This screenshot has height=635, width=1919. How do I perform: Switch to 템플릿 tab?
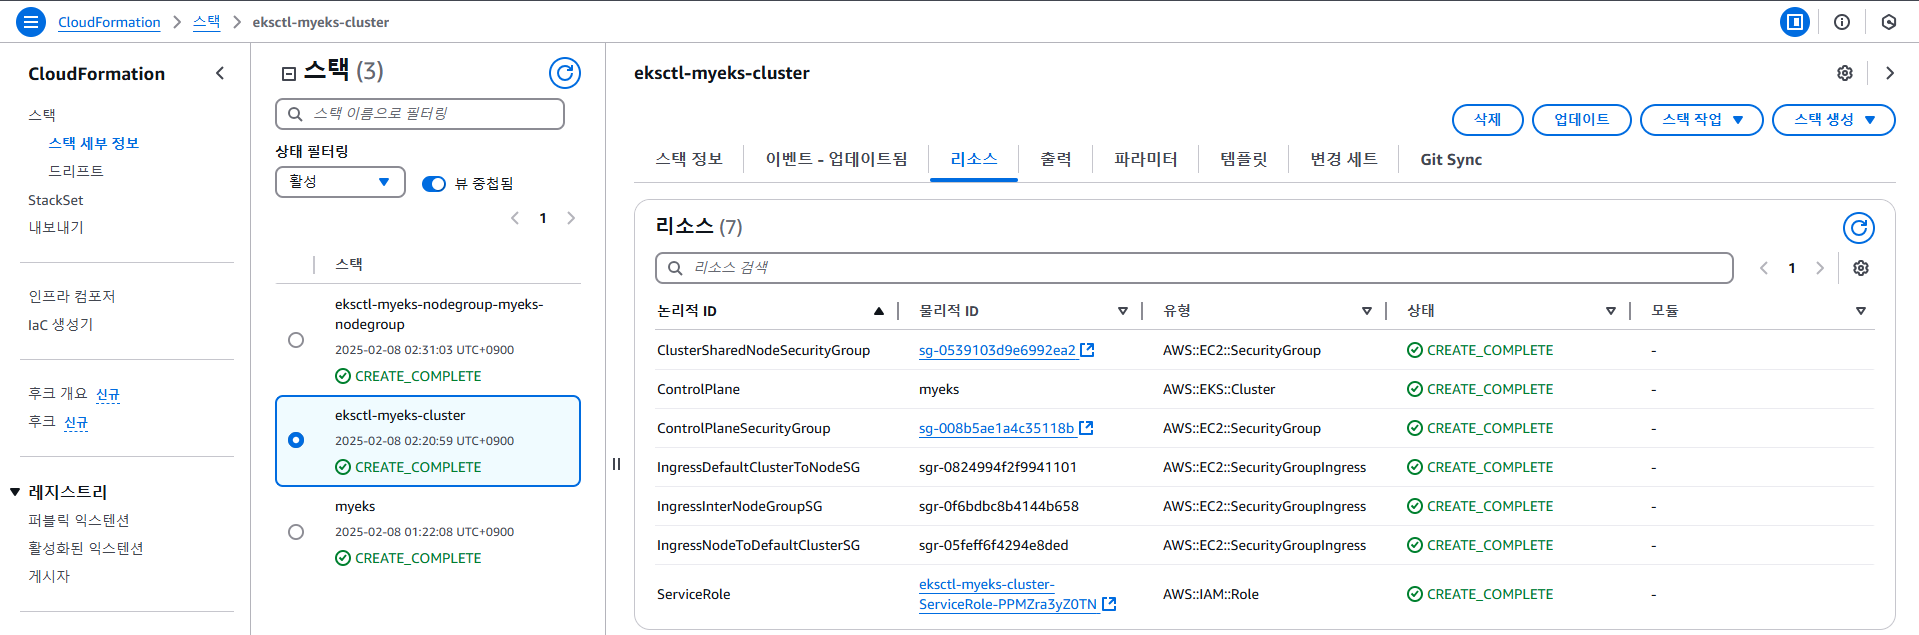tap(1244, 159)
